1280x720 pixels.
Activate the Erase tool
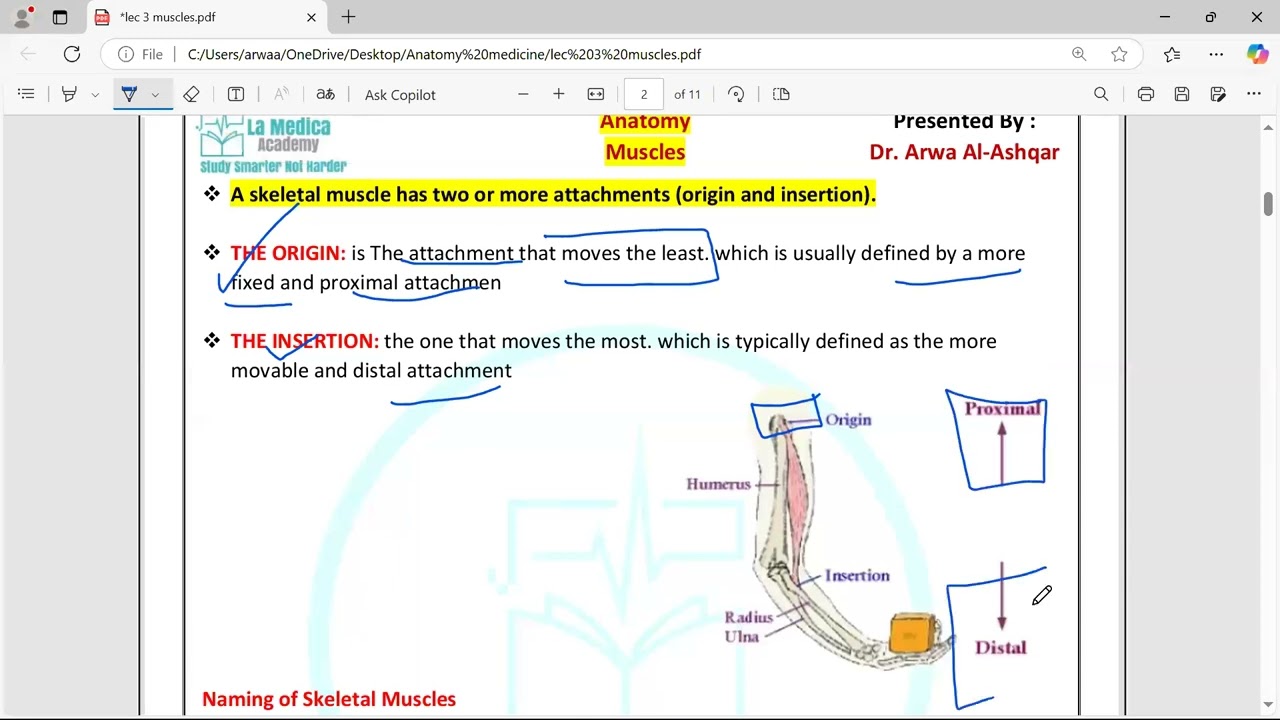pyautogui.click(x=191, y=94)
